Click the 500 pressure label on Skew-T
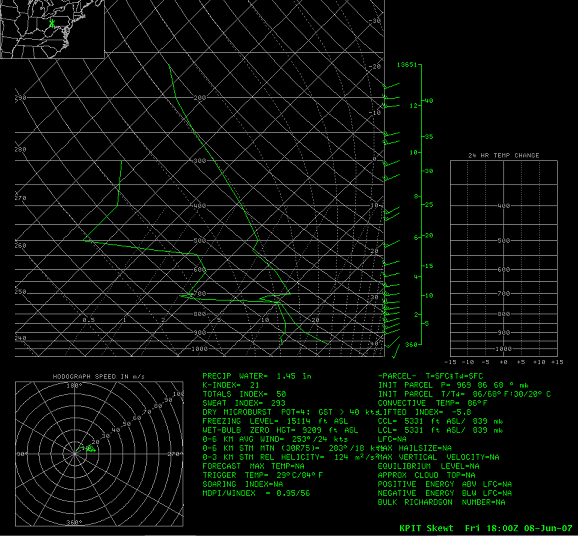The image size is (578, 536). [x=199, y=241]
